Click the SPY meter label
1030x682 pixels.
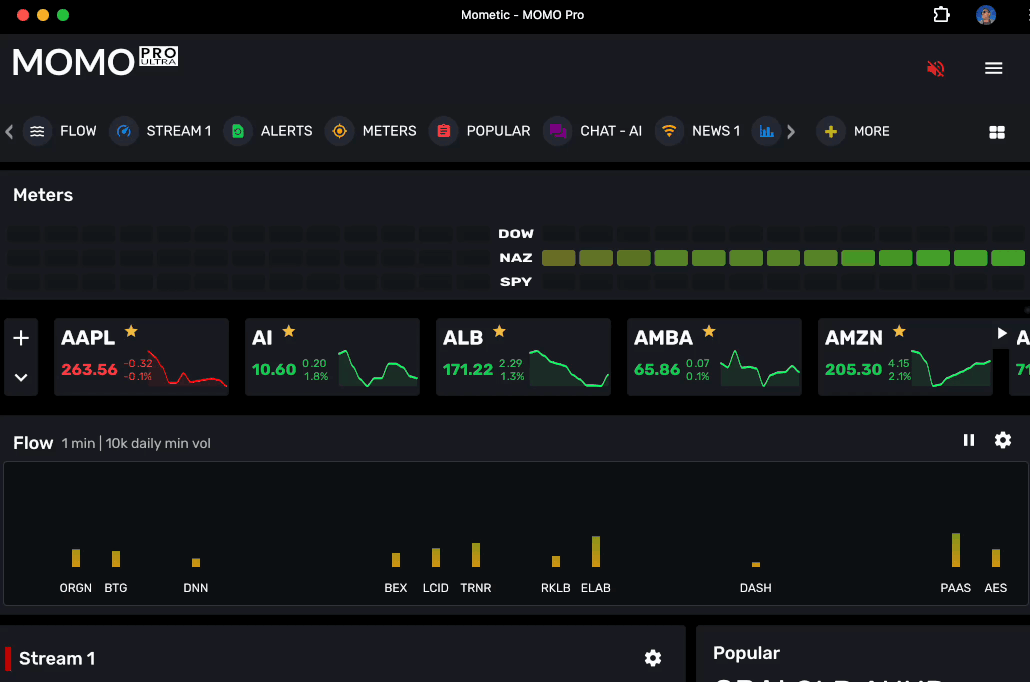pos(516,282)
